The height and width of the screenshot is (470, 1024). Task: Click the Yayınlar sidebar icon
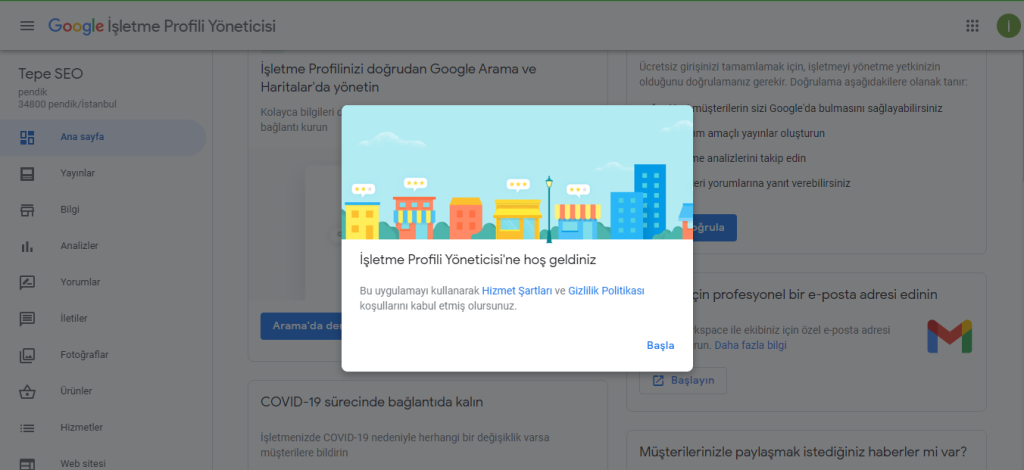click(28, 173)
